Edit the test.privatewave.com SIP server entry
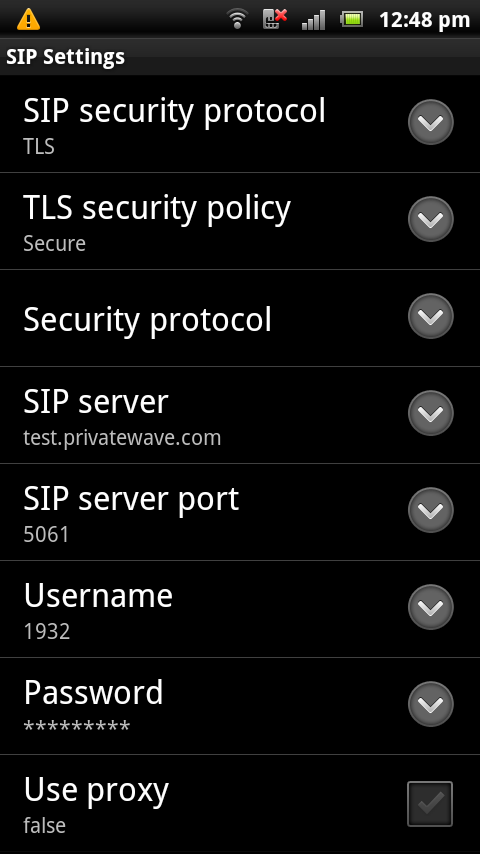Viewport: 480px width, 854px height. tap(240, 415)
